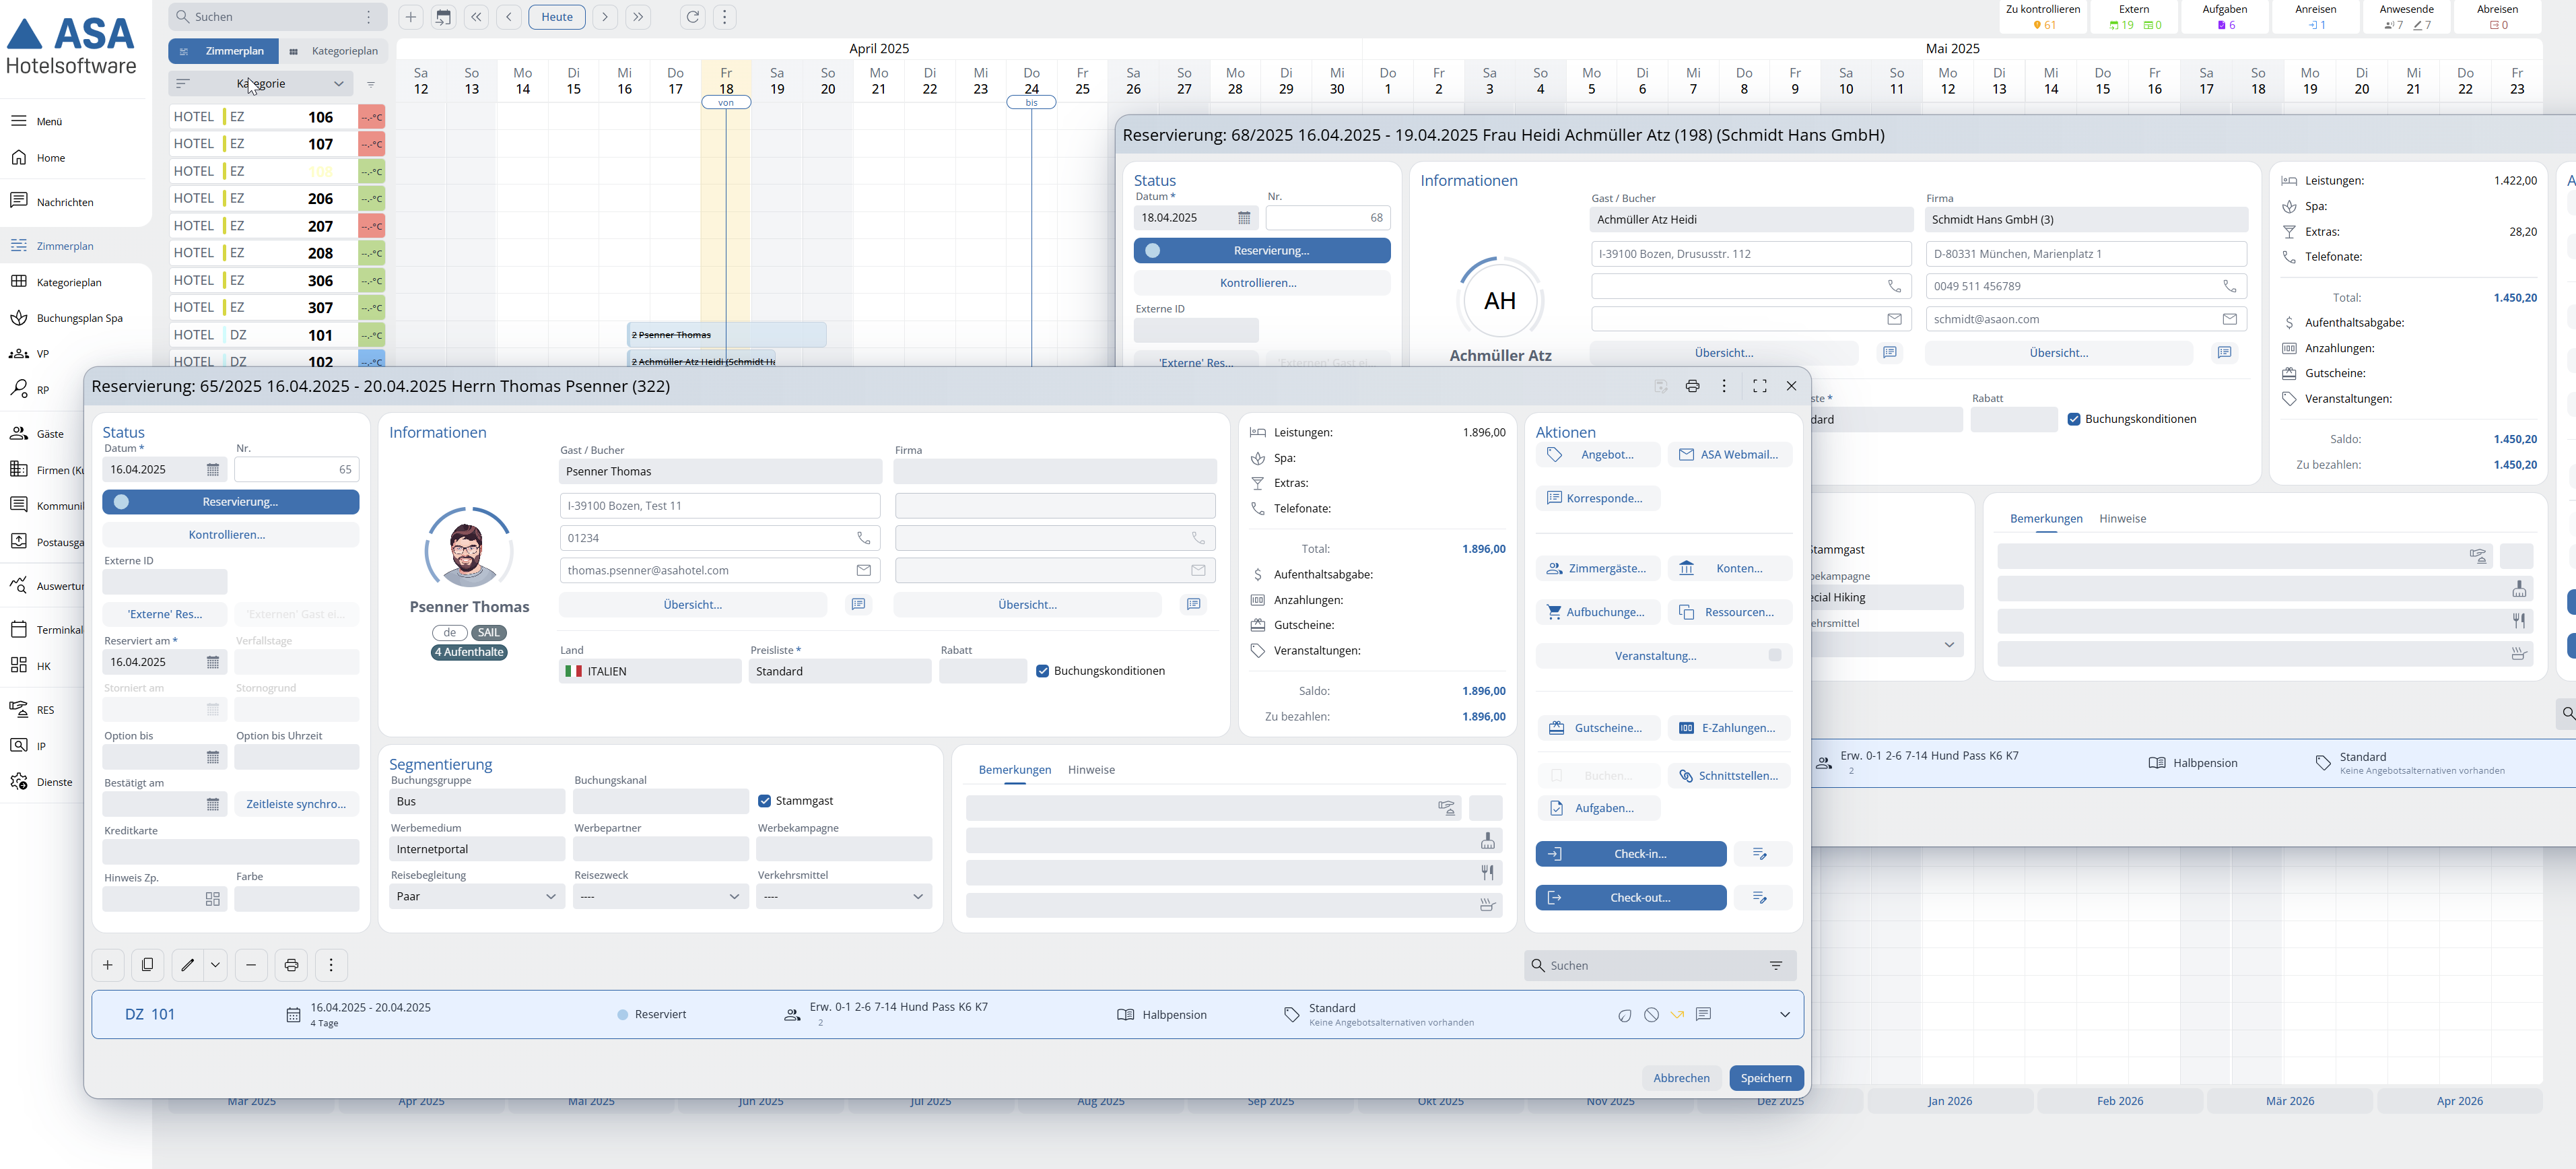2576x1169 pixels.
Task: Click the 'von' marker under Fr 18
Action: (726, 102)
